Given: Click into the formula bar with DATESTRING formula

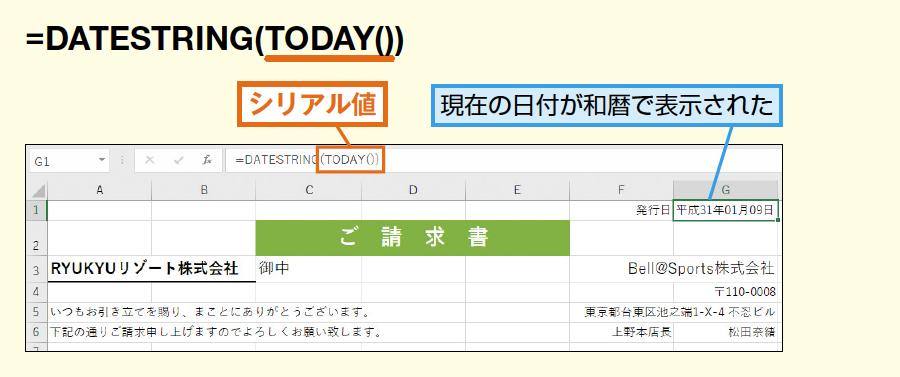Looking at the screenshot, I should [502, 161].
